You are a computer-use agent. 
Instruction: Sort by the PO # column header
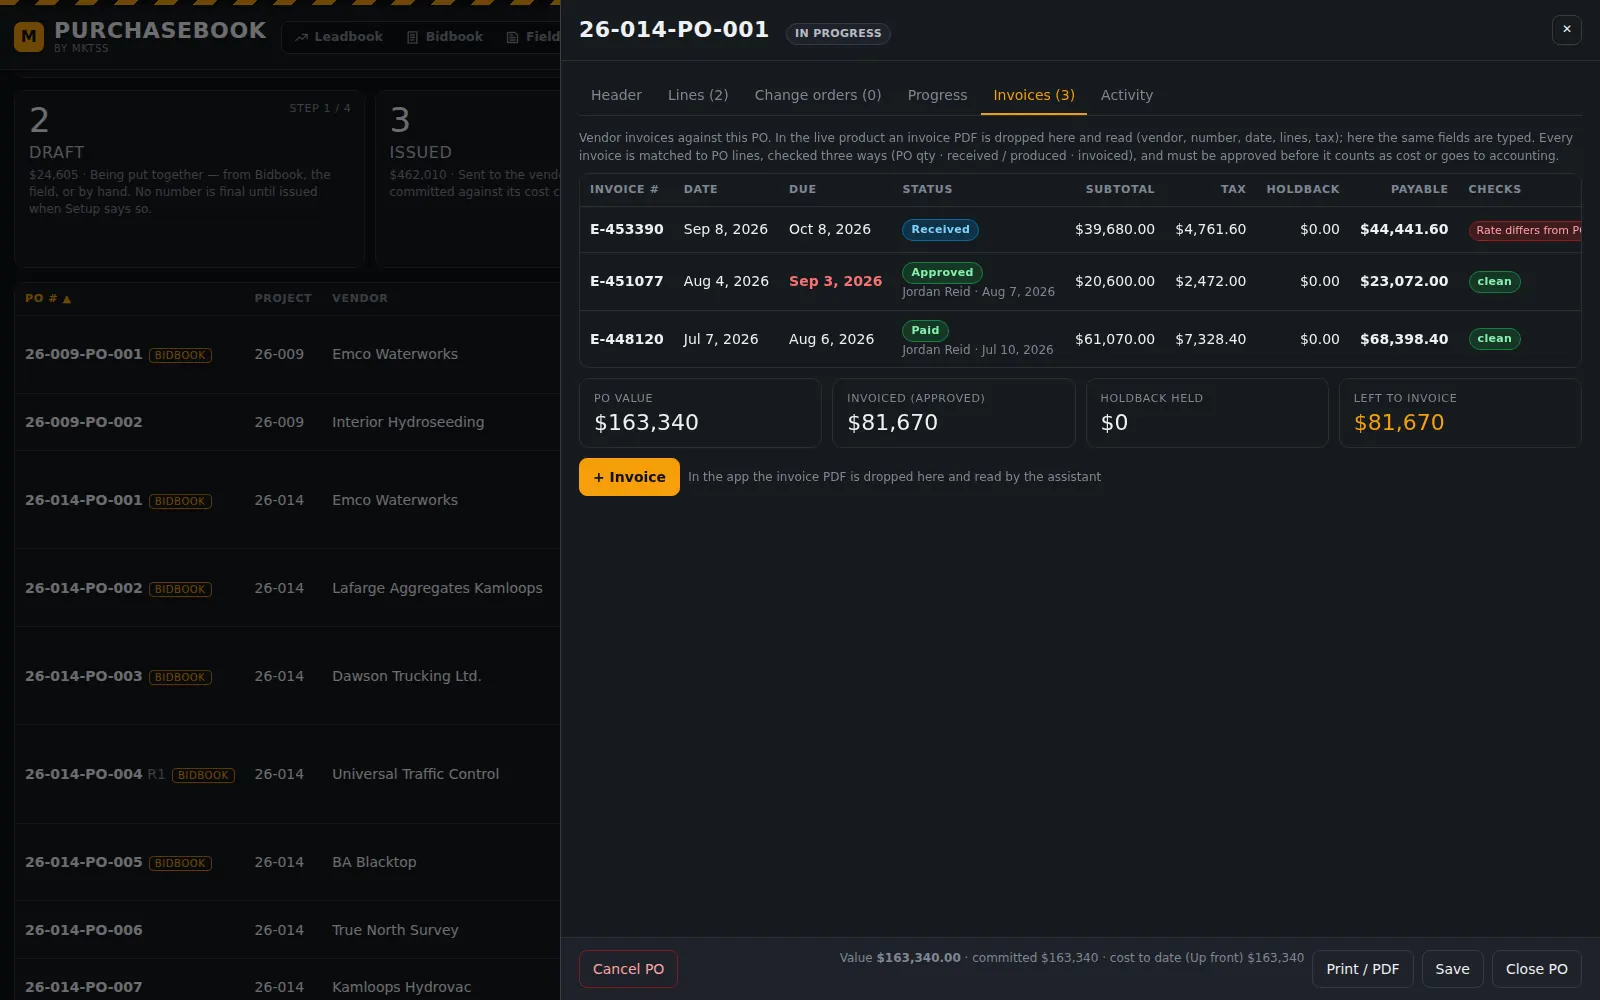(48, 298)
